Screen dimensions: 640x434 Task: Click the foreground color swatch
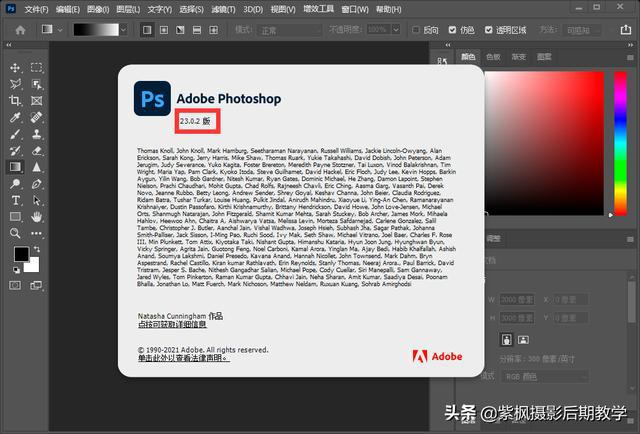[x=21, y=254]
